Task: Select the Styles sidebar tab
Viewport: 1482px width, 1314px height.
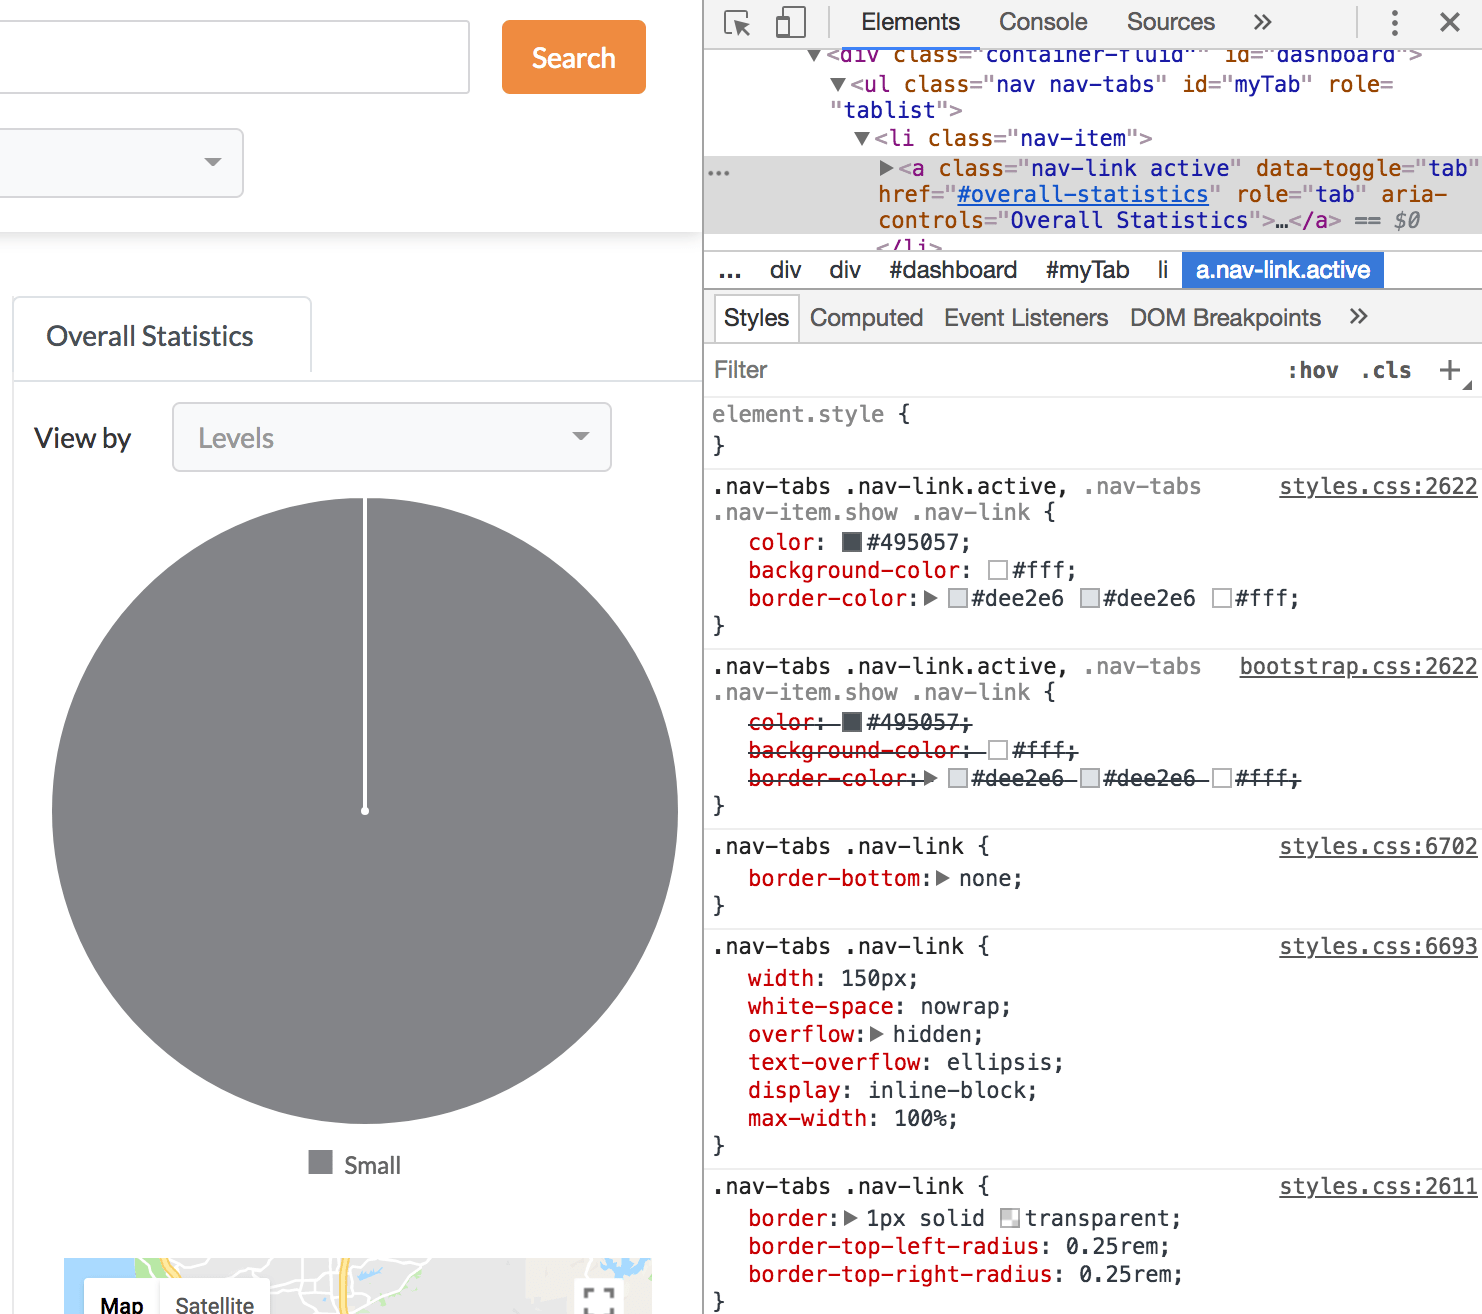Action: (x=756, y=318)
